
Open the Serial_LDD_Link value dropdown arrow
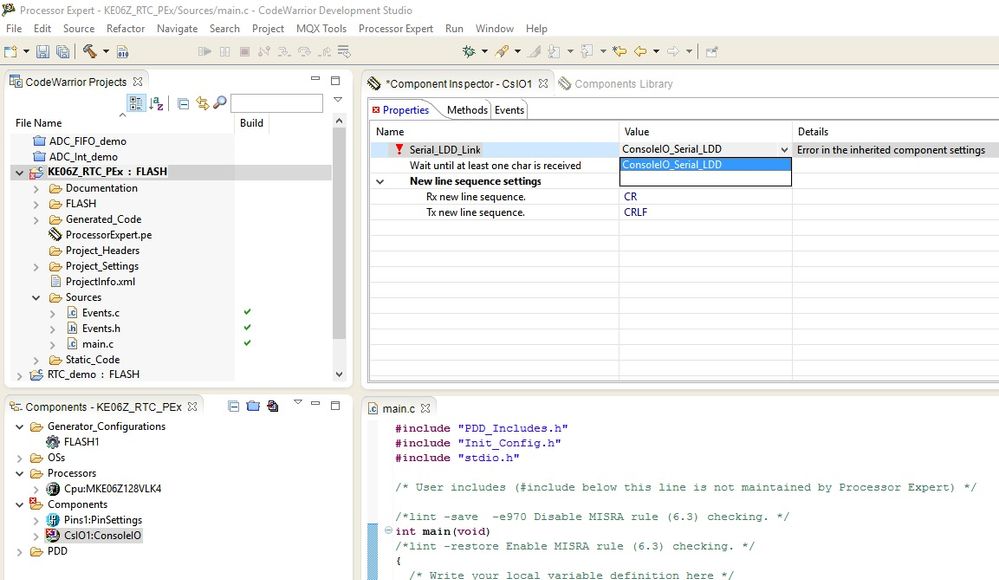coord(783,150)
